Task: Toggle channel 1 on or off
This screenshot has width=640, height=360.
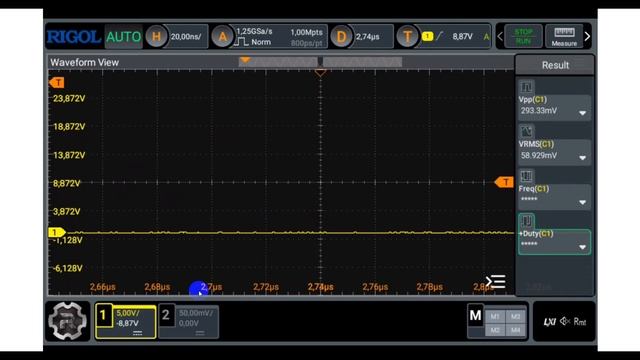Action: (104, 316)
